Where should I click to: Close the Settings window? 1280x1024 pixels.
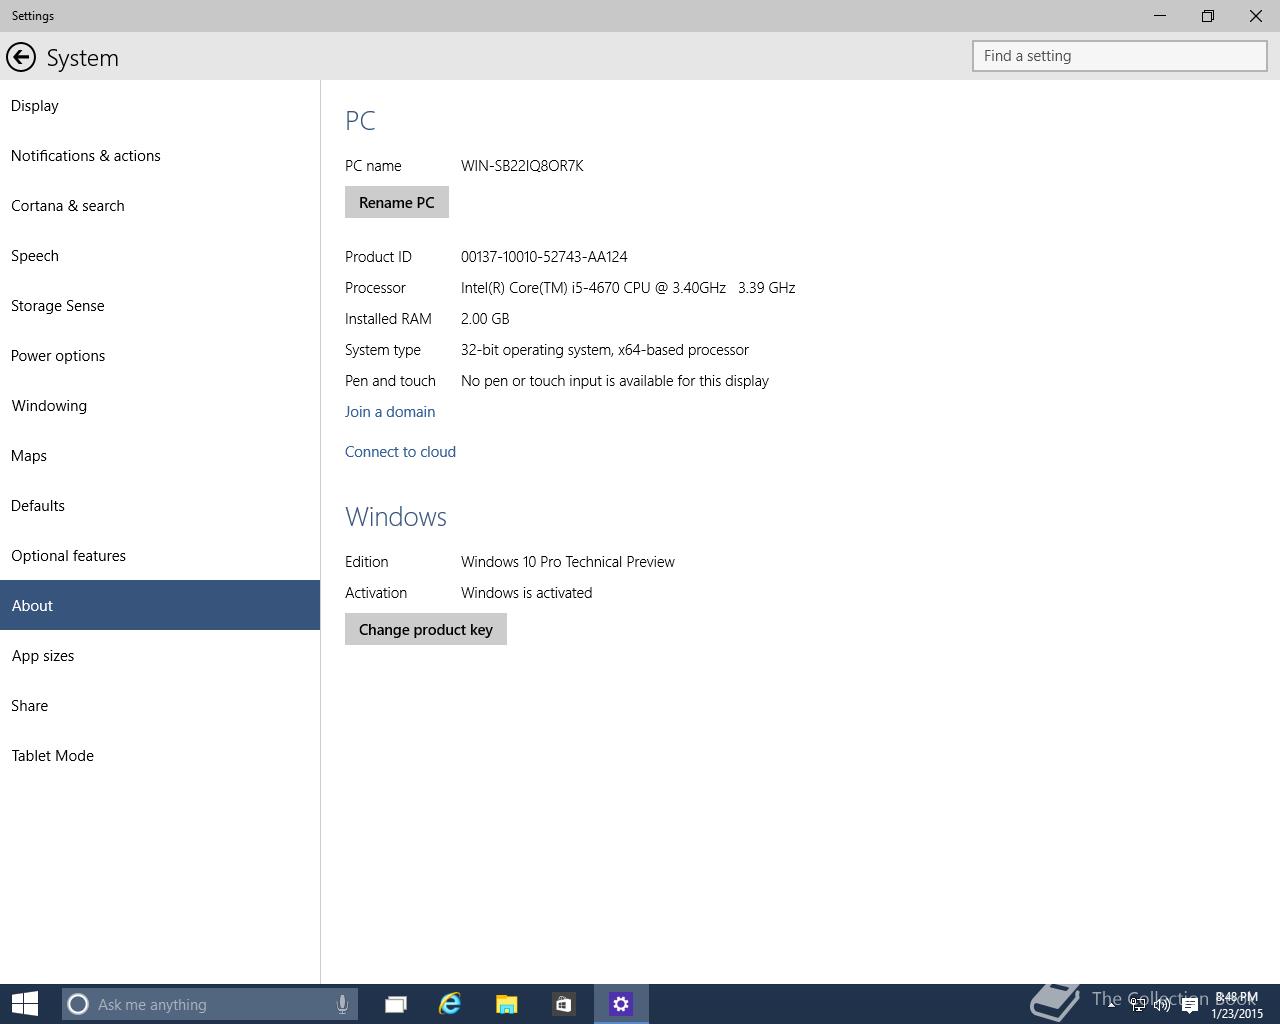click(x=1256, y=16)
